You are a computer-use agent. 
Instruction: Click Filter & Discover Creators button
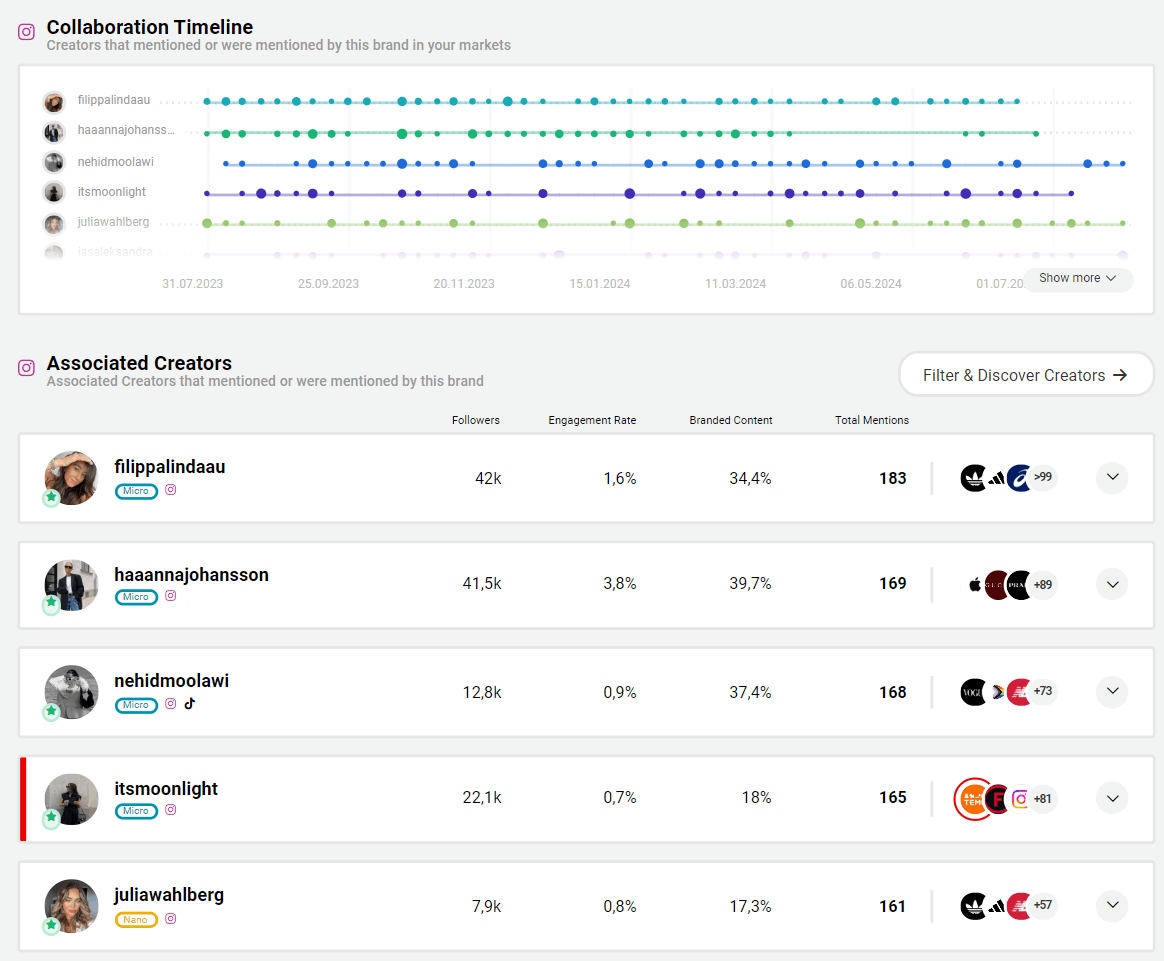pos(1025,375)
